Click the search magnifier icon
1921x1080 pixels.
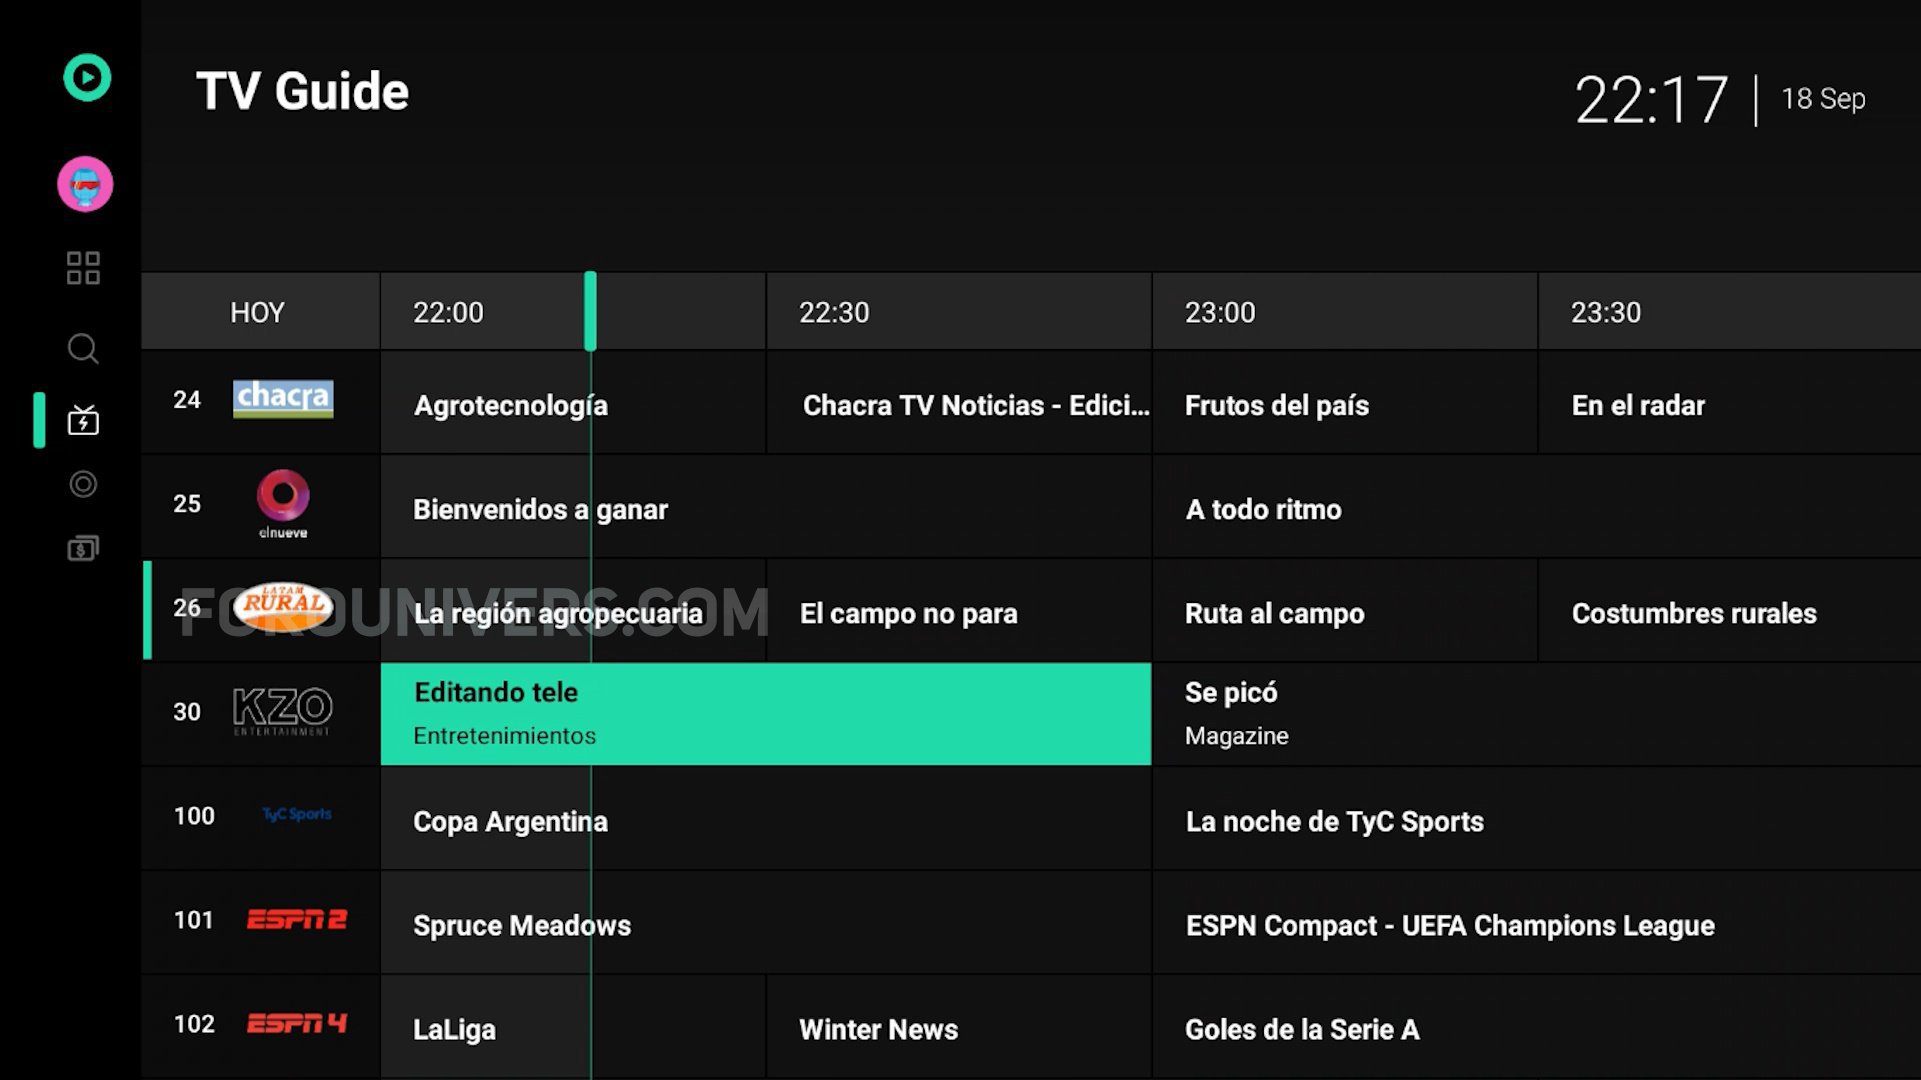click(83, 349)
